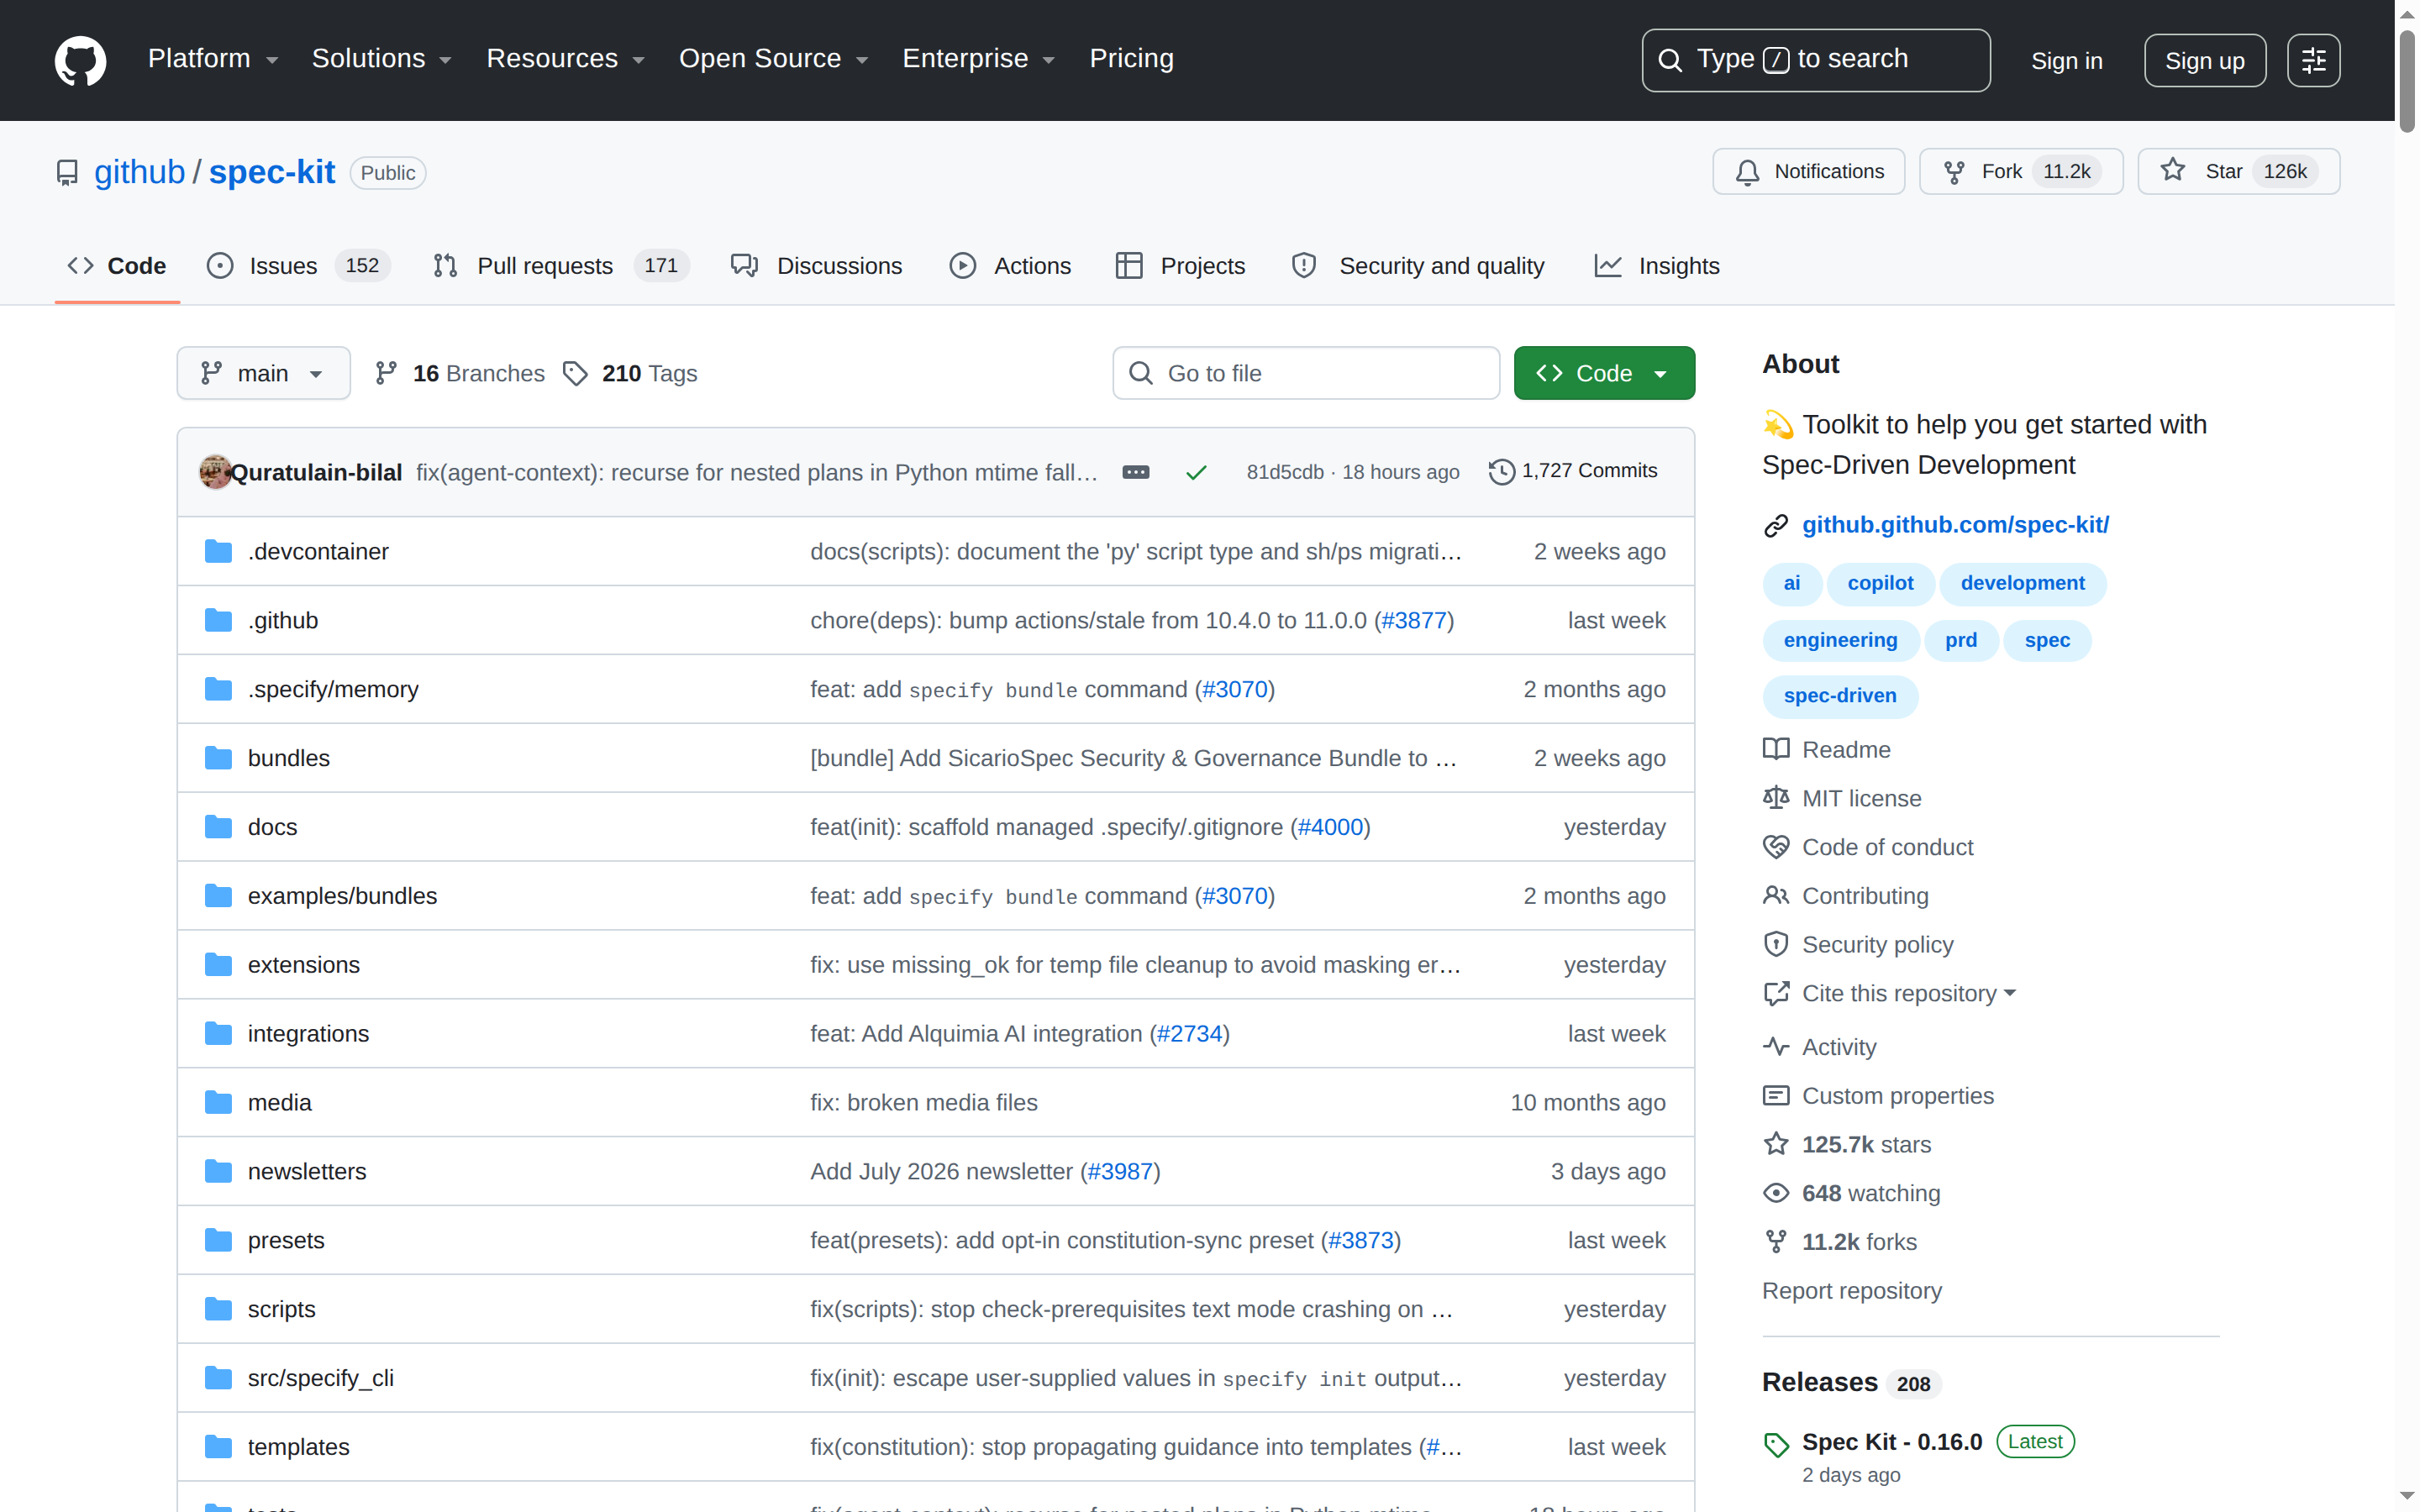This screenshot has width=2420, height=1512.
Task: Focus the Go to file input
Action: [x=1306, y=373]
